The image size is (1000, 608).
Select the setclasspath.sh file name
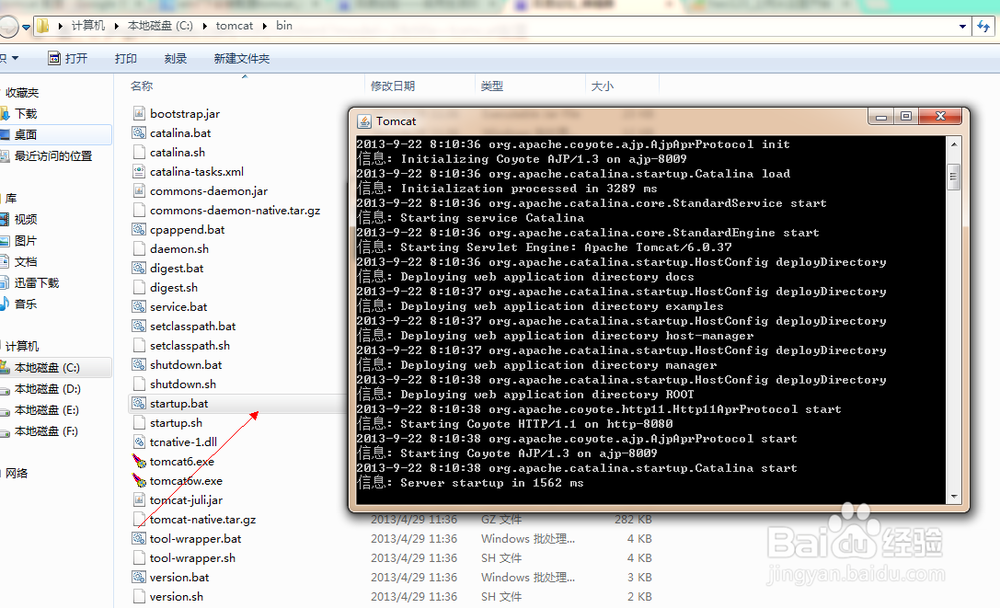point(190,346)
